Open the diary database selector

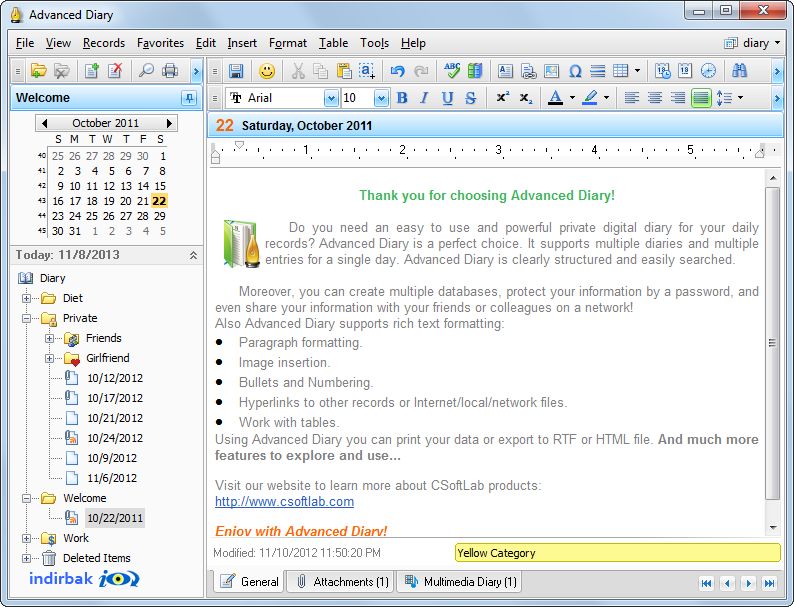(x=752, y=43)
